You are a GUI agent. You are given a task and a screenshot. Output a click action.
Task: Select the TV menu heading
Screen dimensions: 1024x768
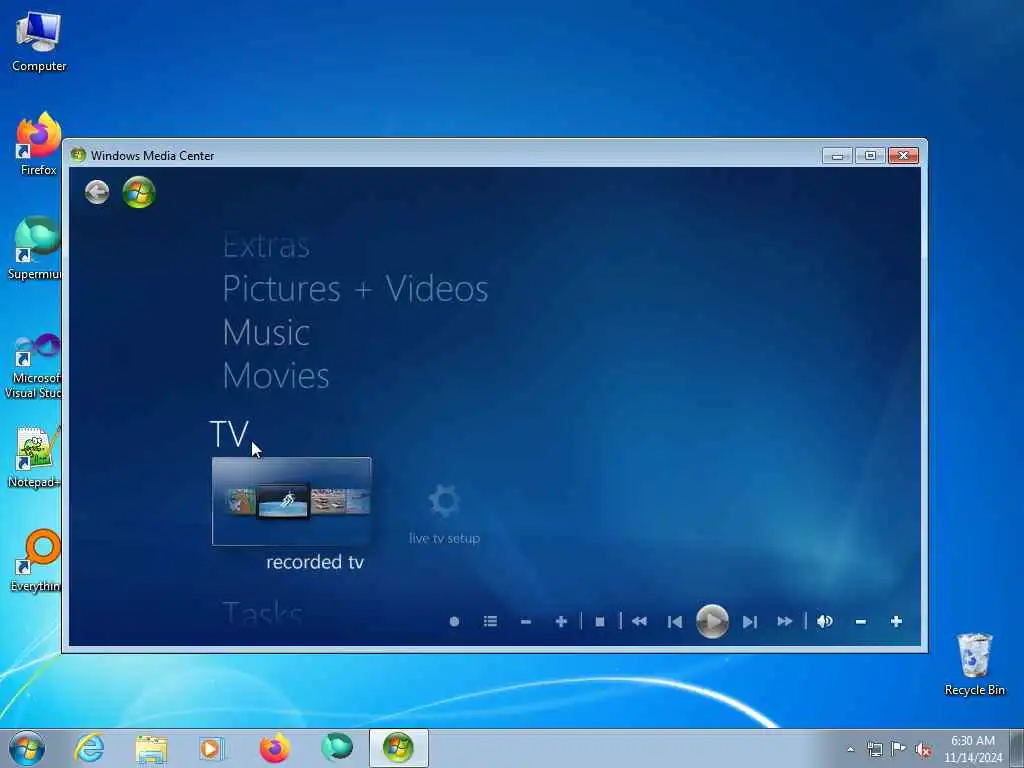point(229,434)
